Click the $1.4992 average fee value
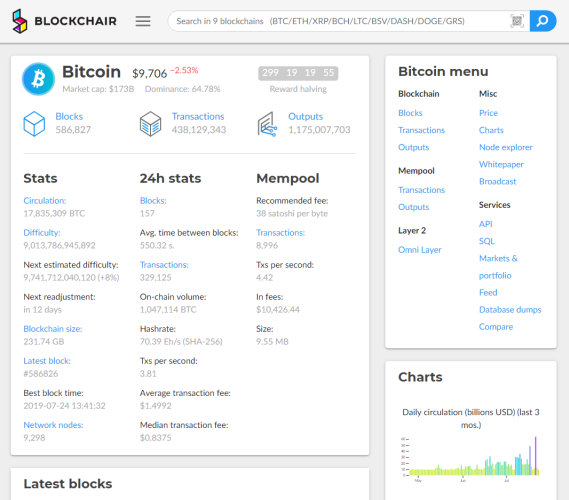 [x=155, y=406]
